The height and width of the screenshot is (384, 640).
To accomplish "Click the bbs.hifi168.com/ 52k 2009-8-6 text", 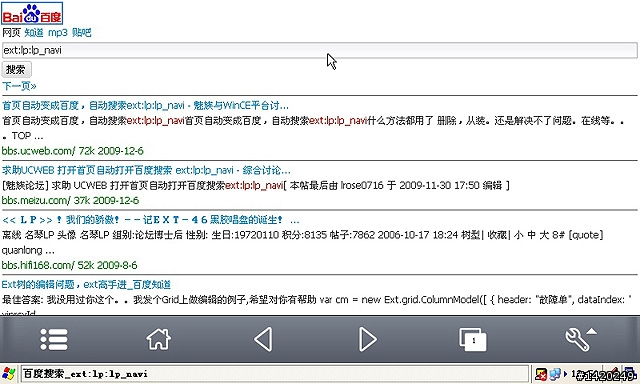I will 69,265.
